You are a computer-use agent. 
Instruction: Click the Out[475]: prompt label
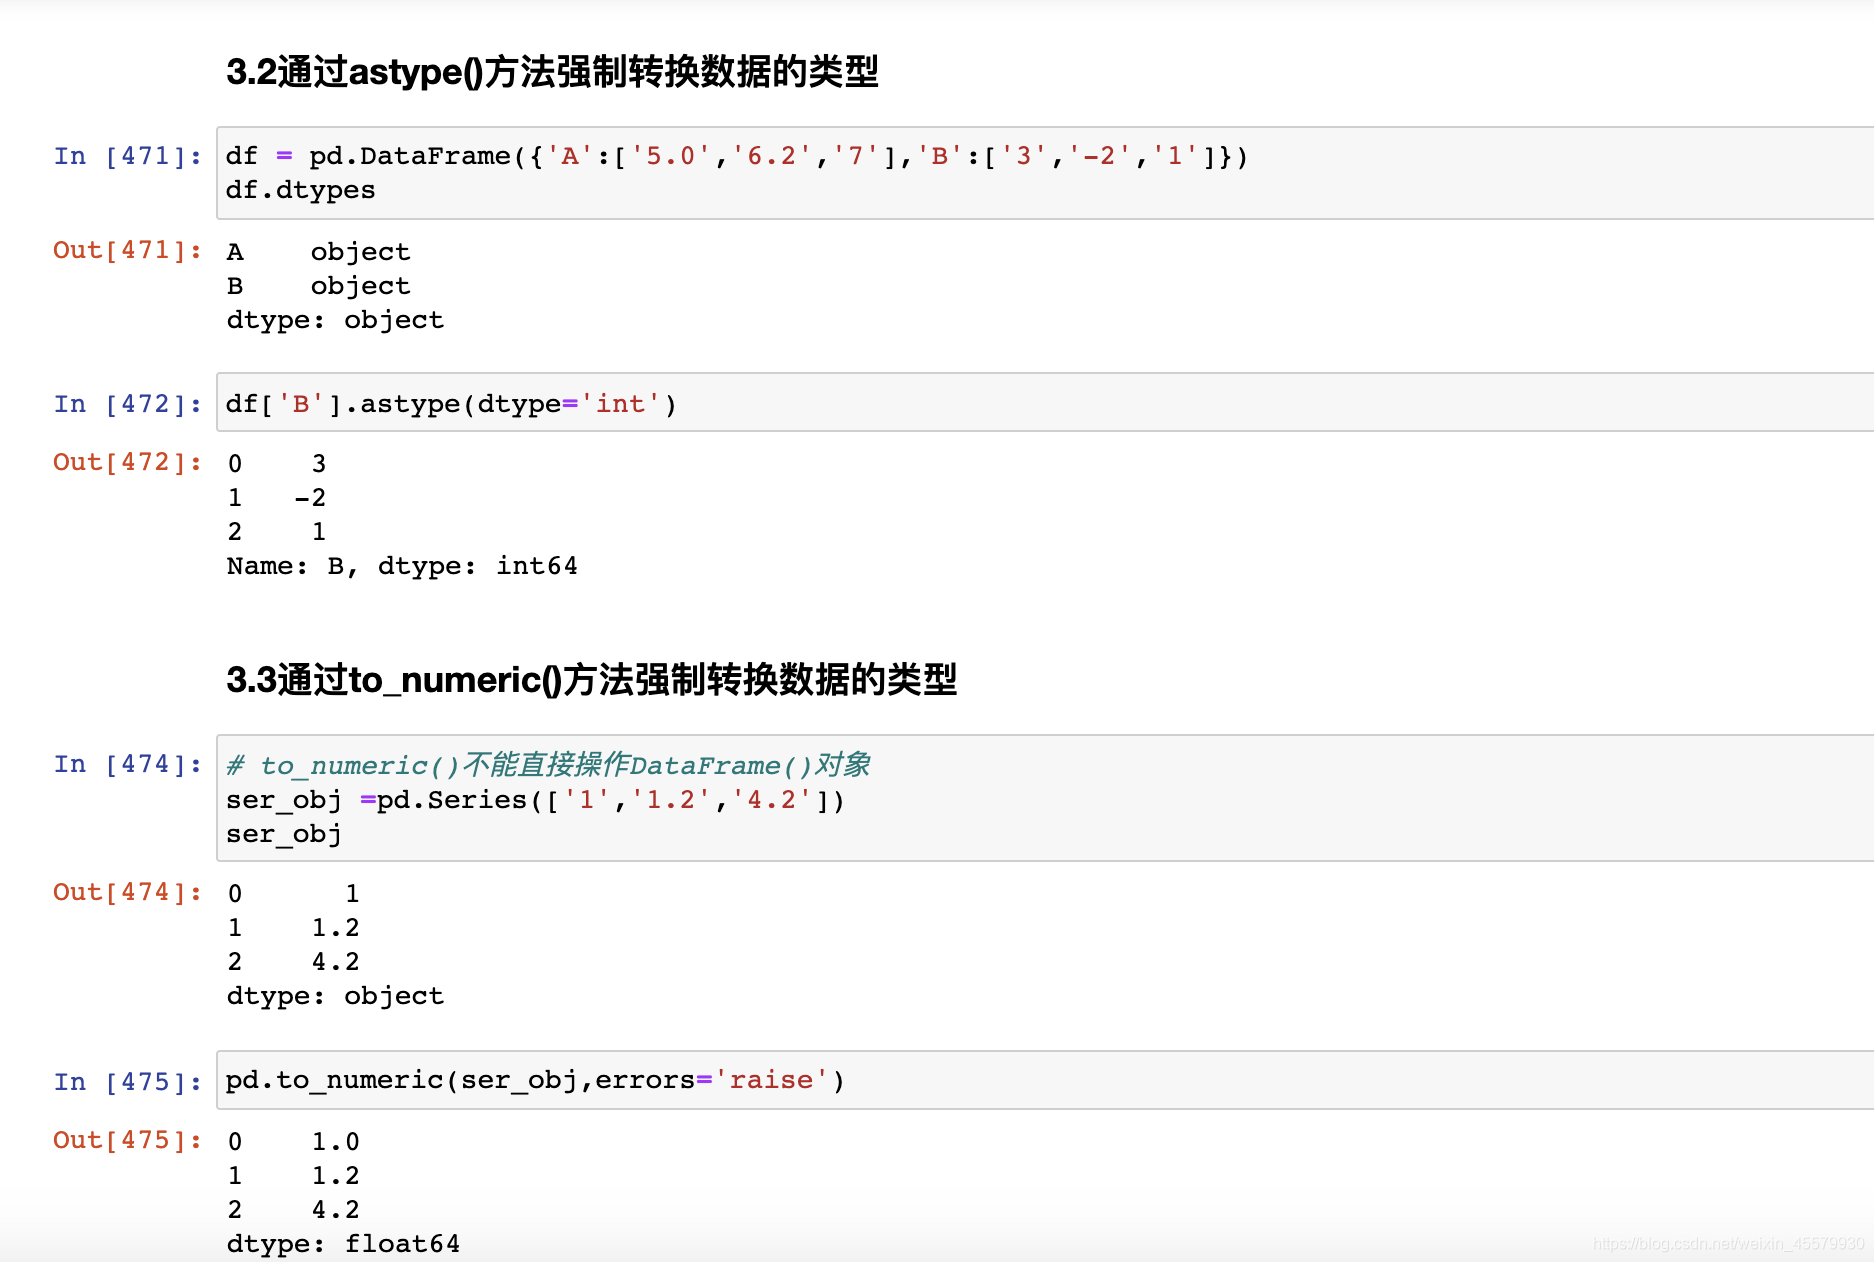(x=128, y=1140)
